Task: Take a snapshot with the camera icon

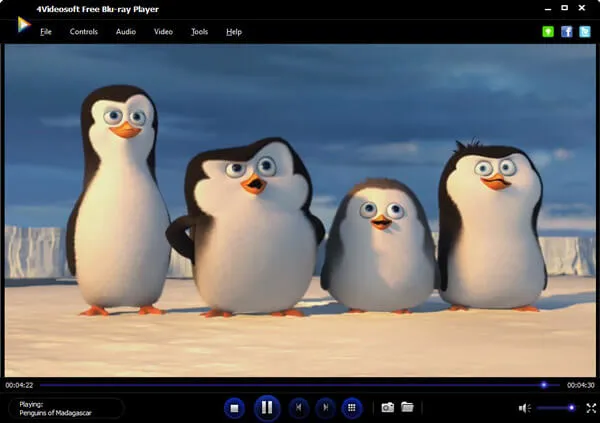Action: pos(387,407)
